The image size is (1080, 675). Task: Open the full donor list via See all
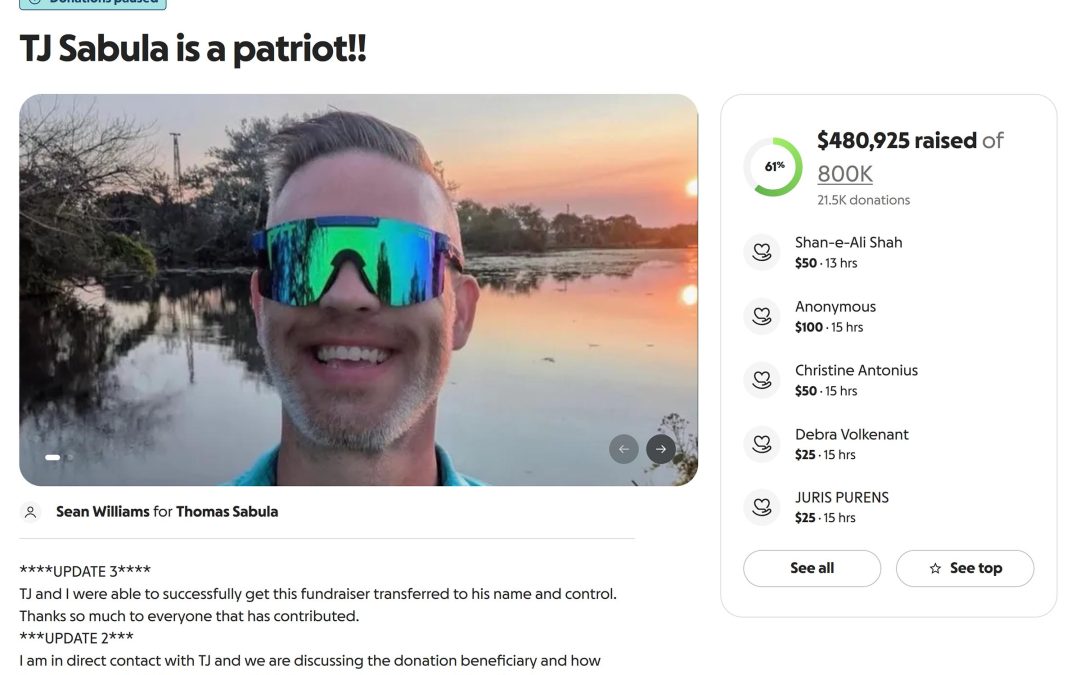(x=811, y=568)
